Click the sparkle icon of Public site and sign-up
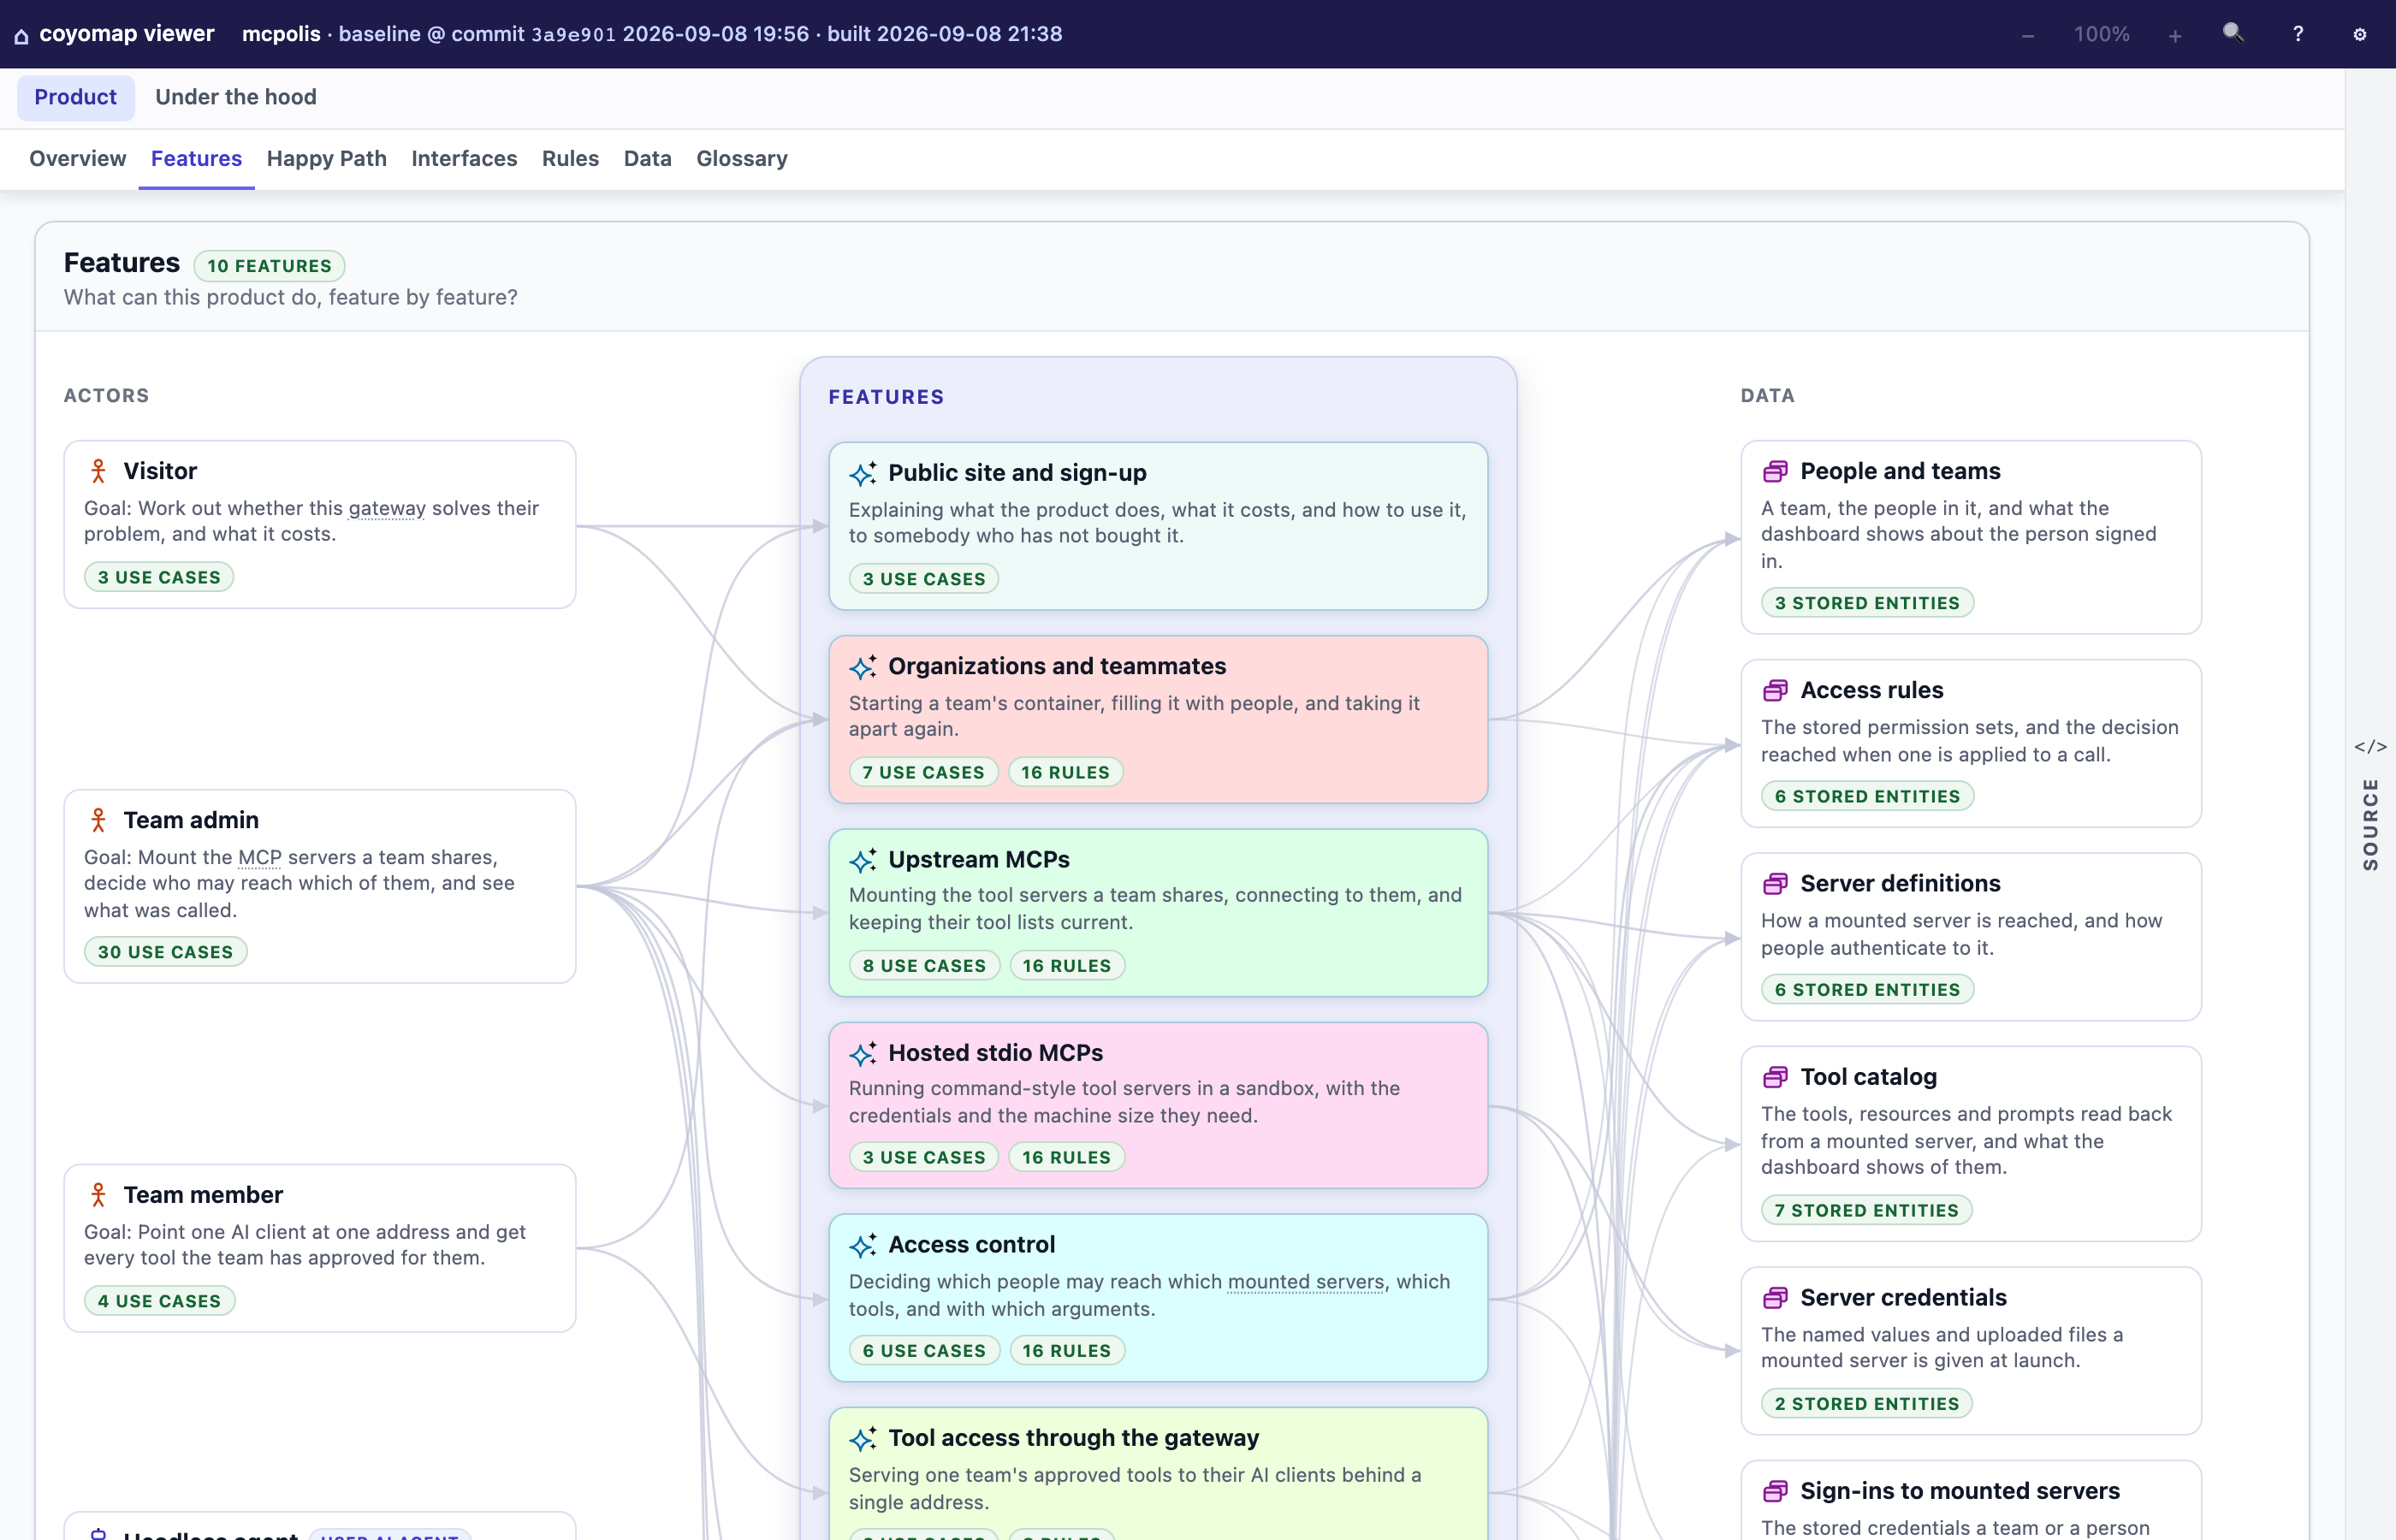 pos(863,473)
